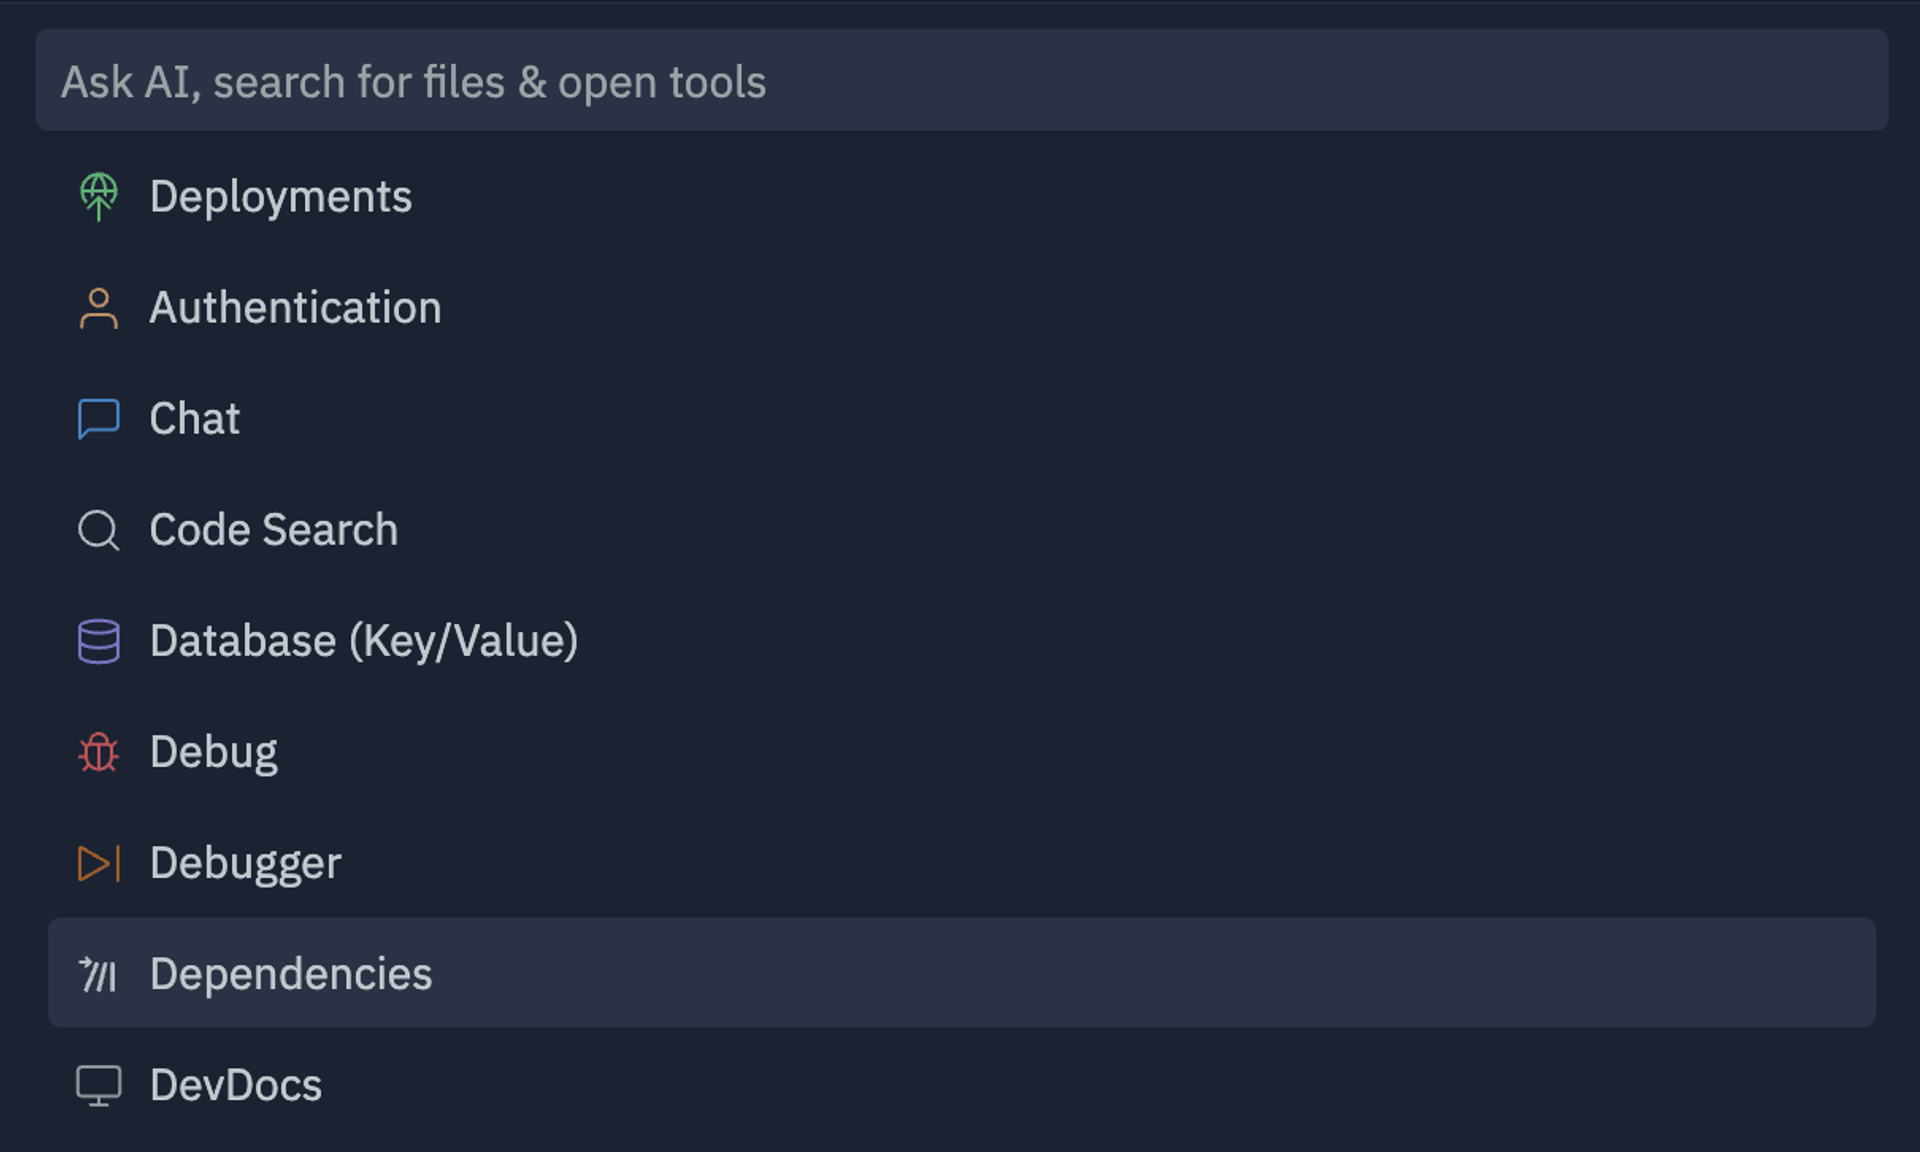Open the Deployments tool
Viewport: 1920px width, 1152px height.
(x=281, y=197)
